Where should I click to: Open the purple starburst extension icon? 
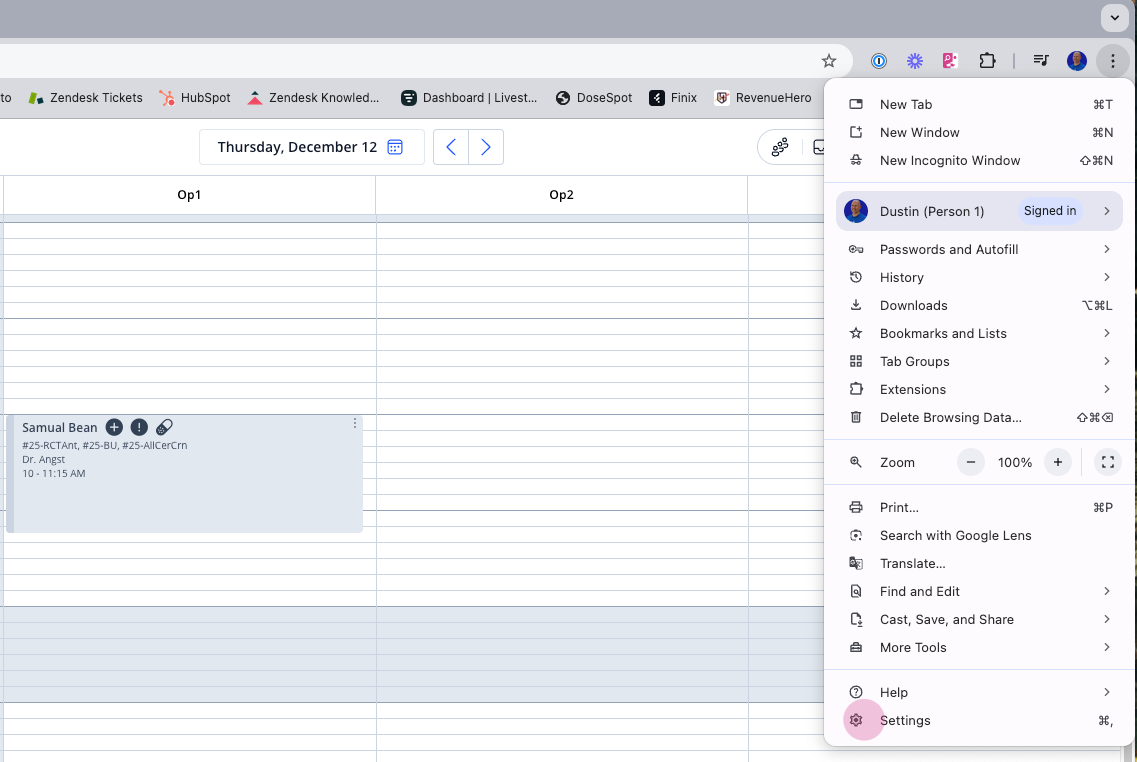pyautogui.click(x=915, y=61)
